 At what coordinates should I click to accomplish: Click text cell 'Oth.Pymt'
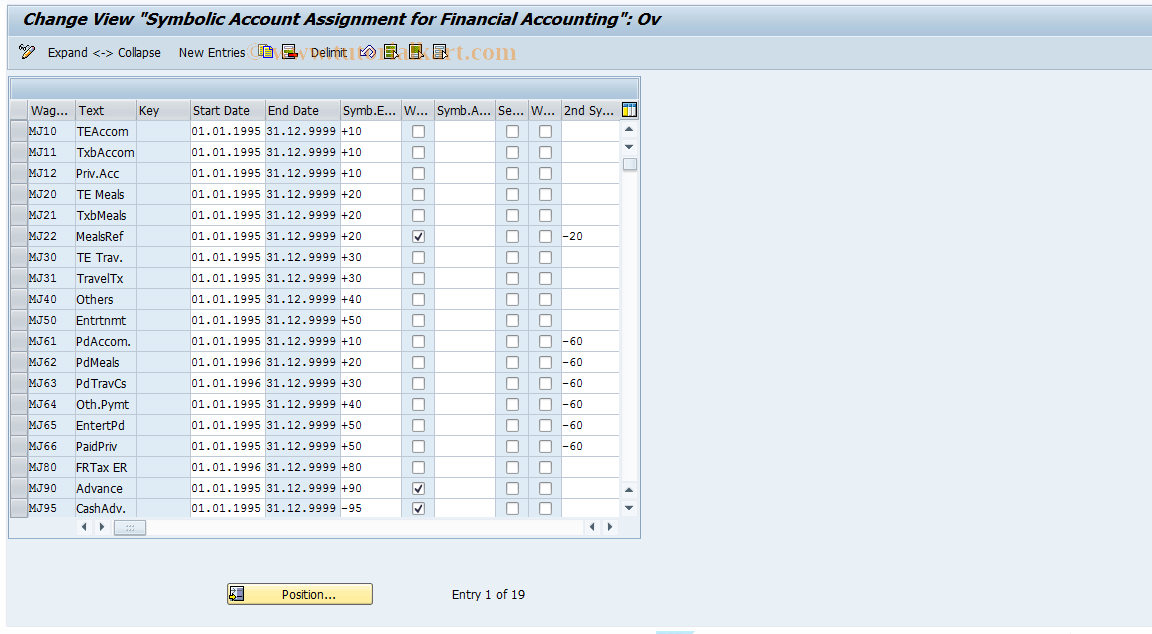[106, 405]
